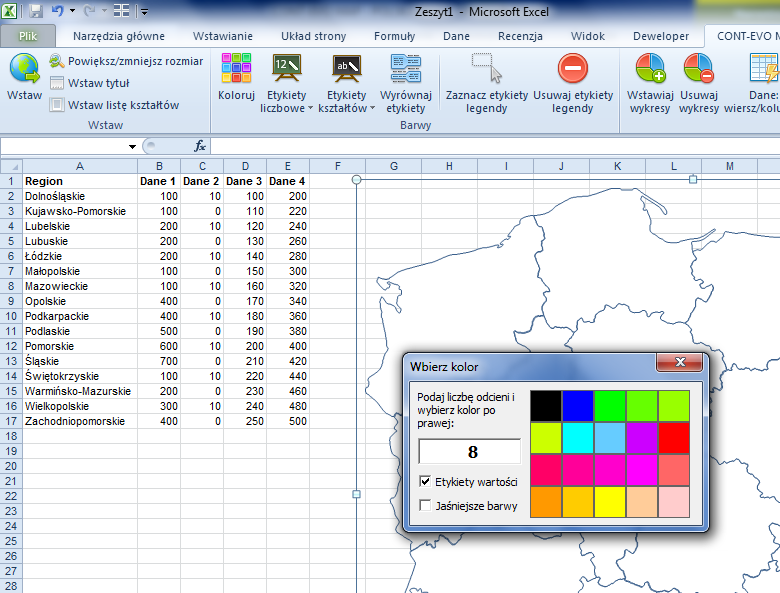Pick the red color swatch
Image resolution: width=780 pixels, height=593 pixels.
[x=674, y=438]
